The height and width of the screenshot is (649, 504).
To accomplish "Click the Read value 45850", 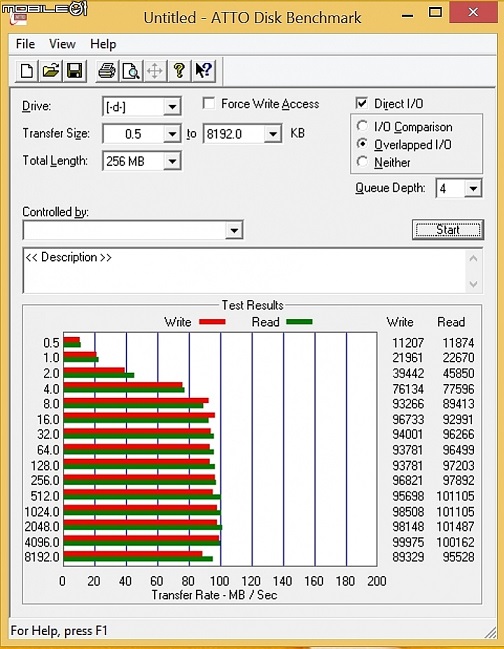I will (x=458, y=373).
